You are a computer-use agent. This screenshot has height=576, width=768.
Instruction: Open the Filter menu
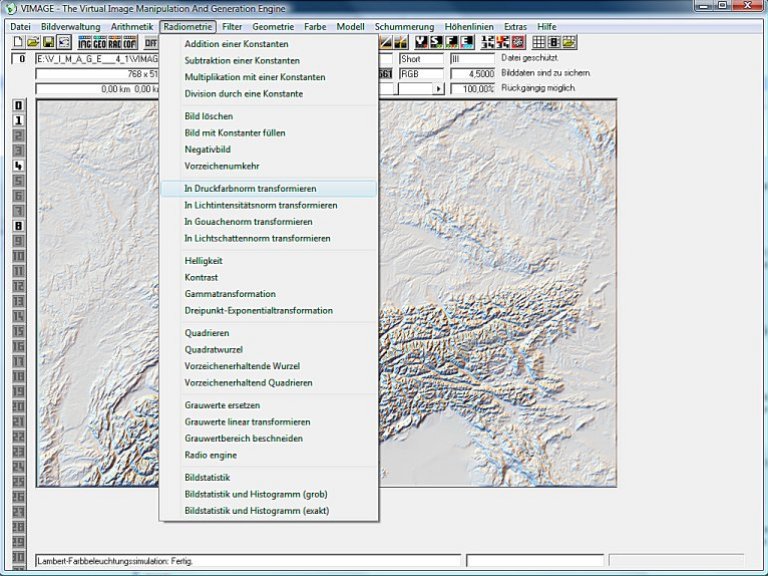(x=232, y=25)
